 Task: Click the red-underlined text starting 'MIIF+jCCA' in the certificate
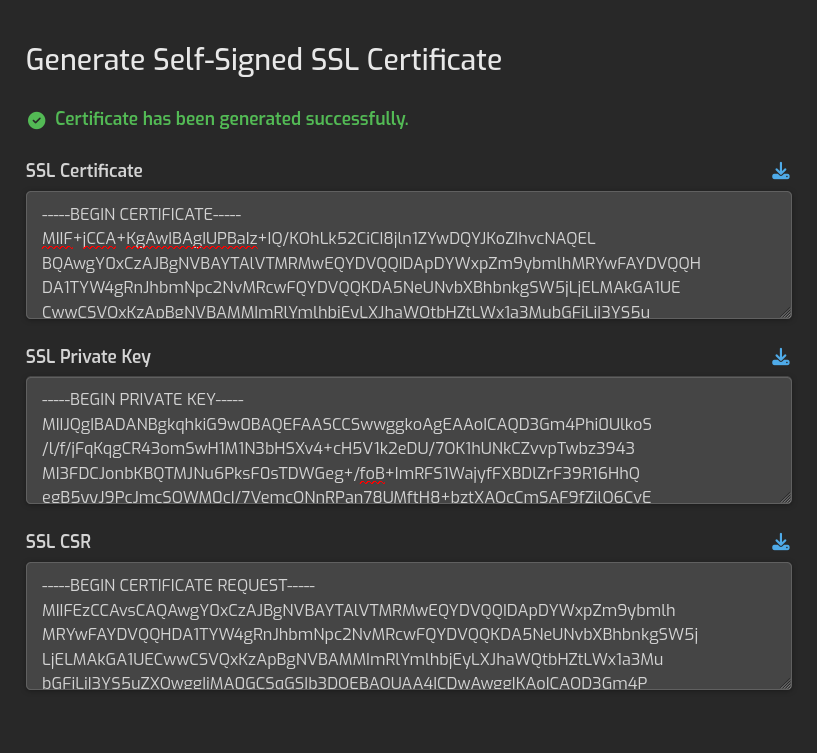pos(150,238)
